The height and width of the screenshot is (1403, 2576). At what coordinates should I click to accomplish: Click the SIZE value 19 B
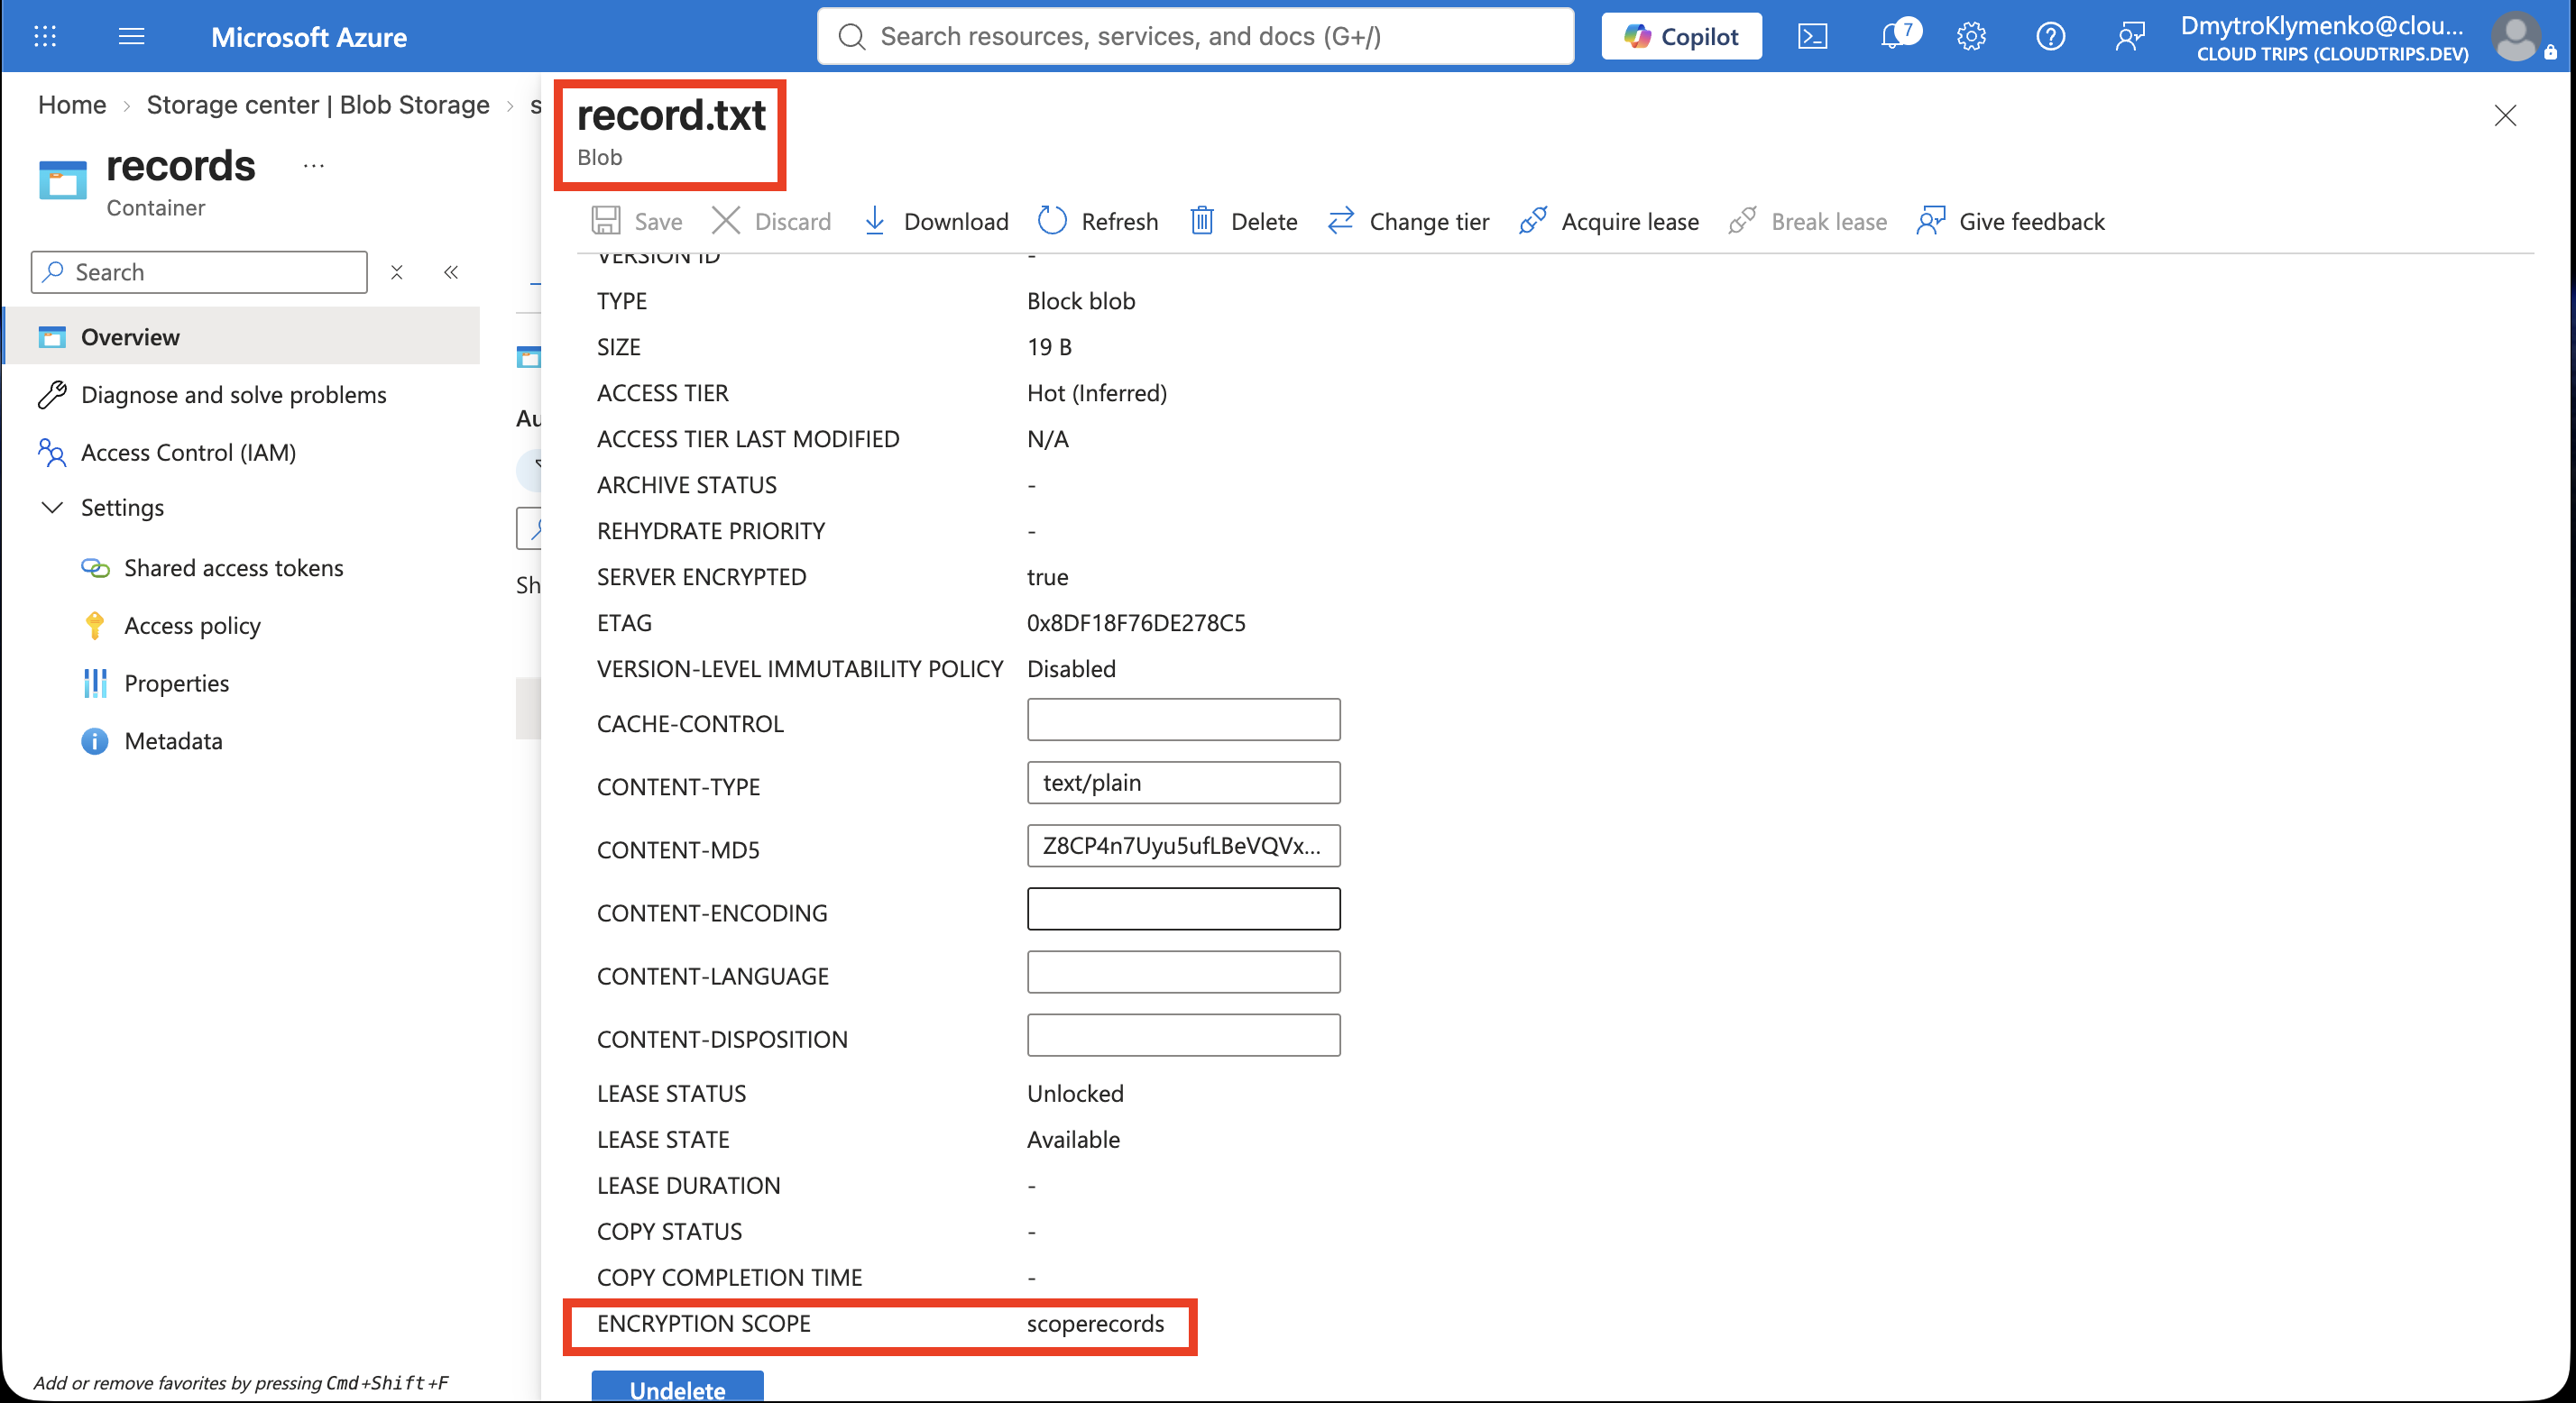click(x=1049, y=347)
